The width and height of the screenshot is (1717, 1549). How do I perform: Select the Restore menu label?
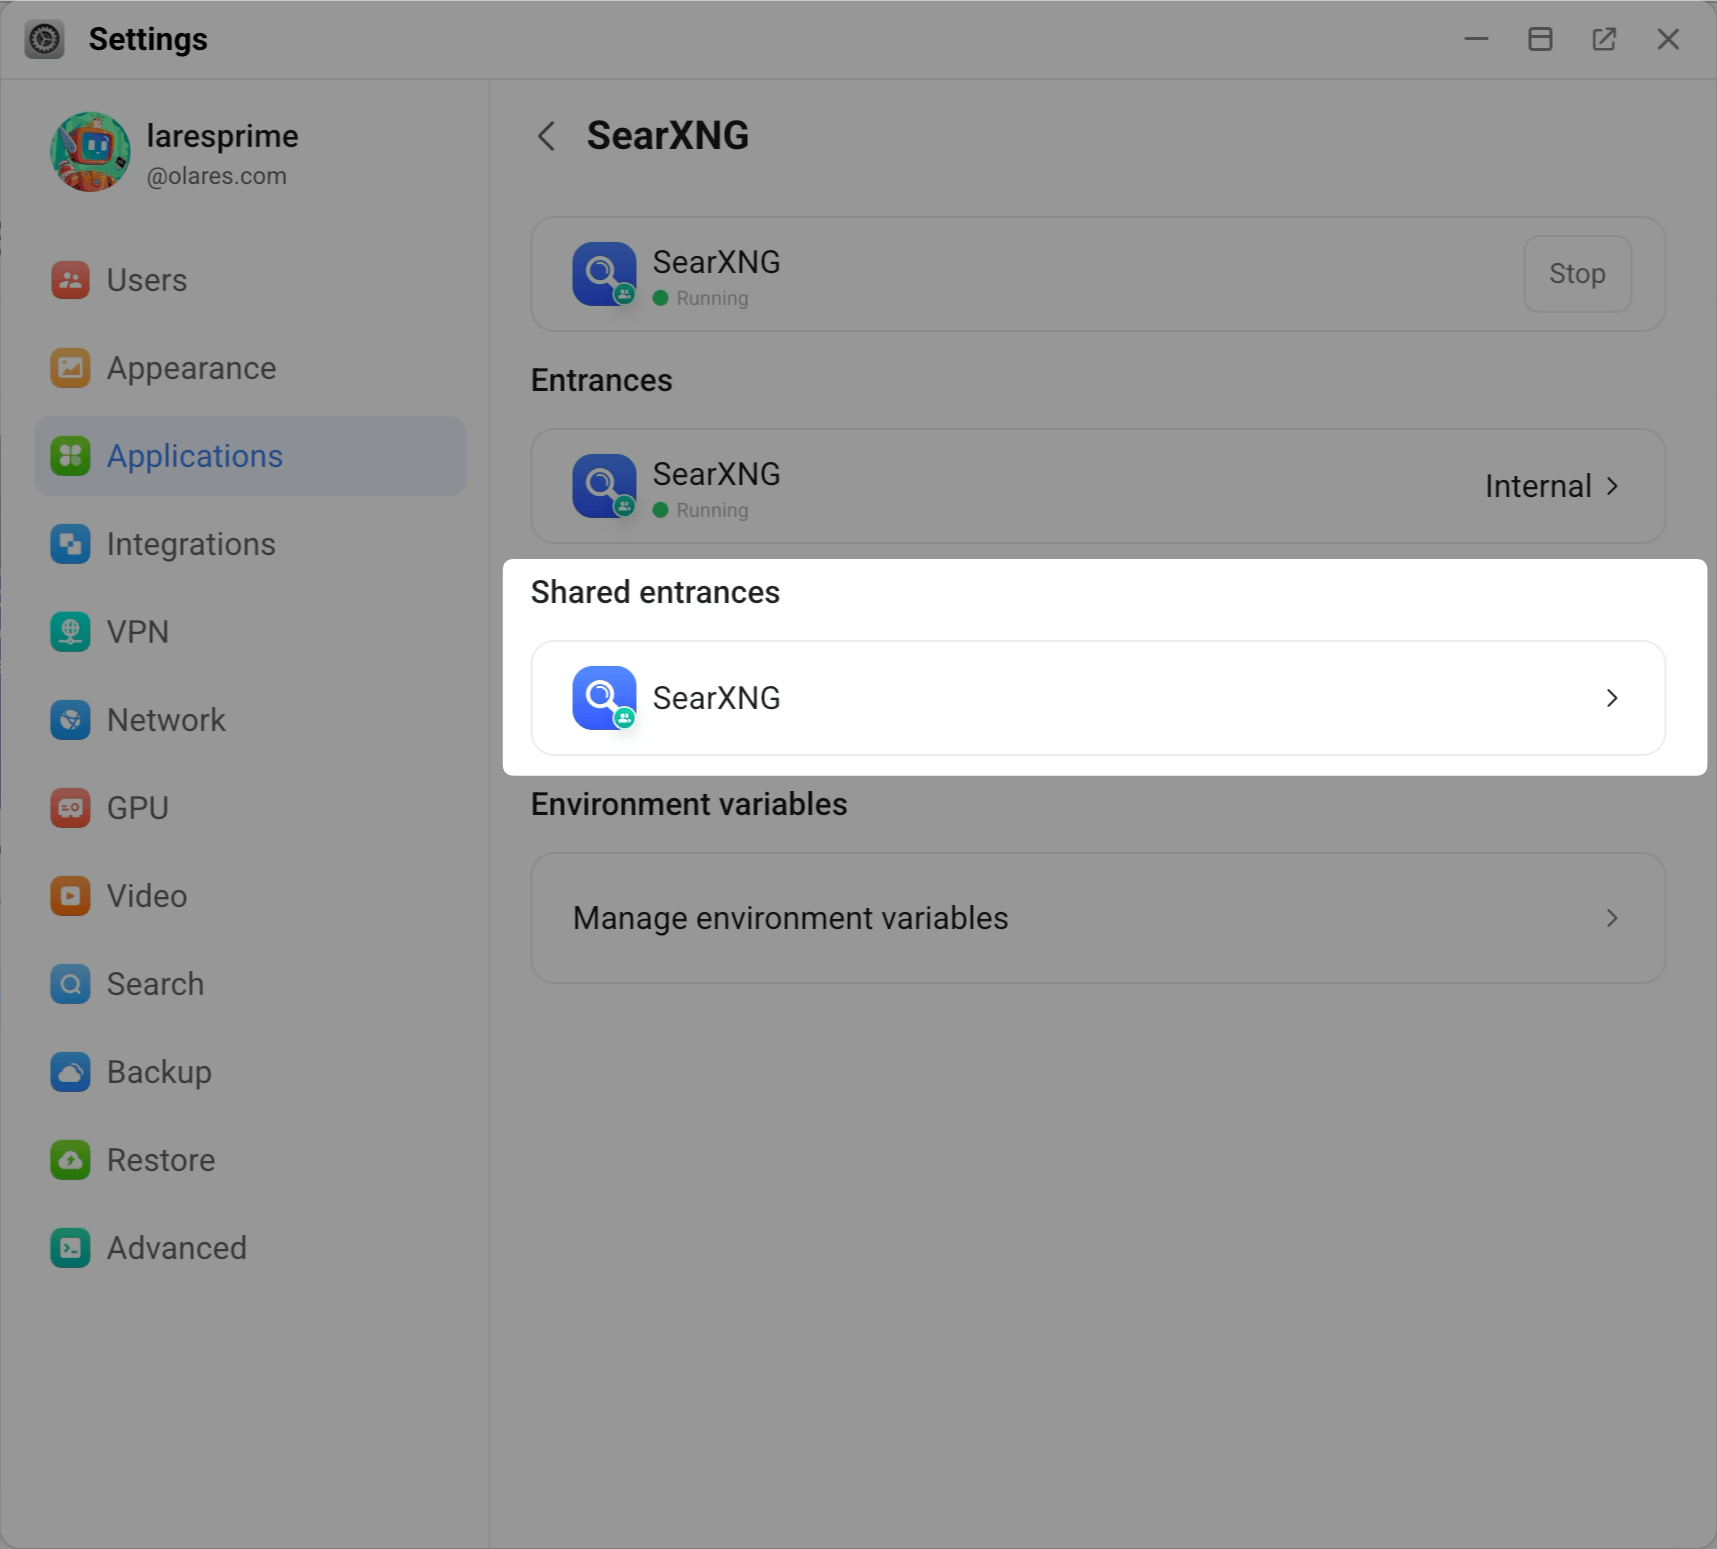[161, 1160]
